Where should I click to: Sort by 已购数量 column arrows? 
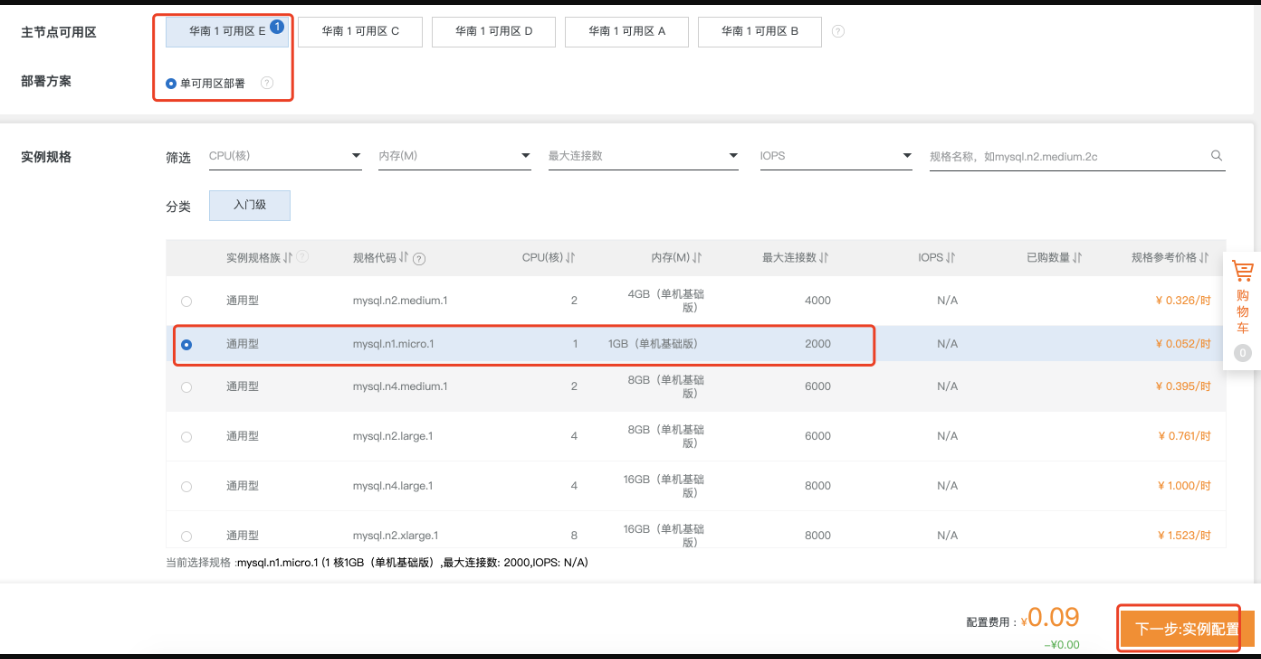(1078, 258)
